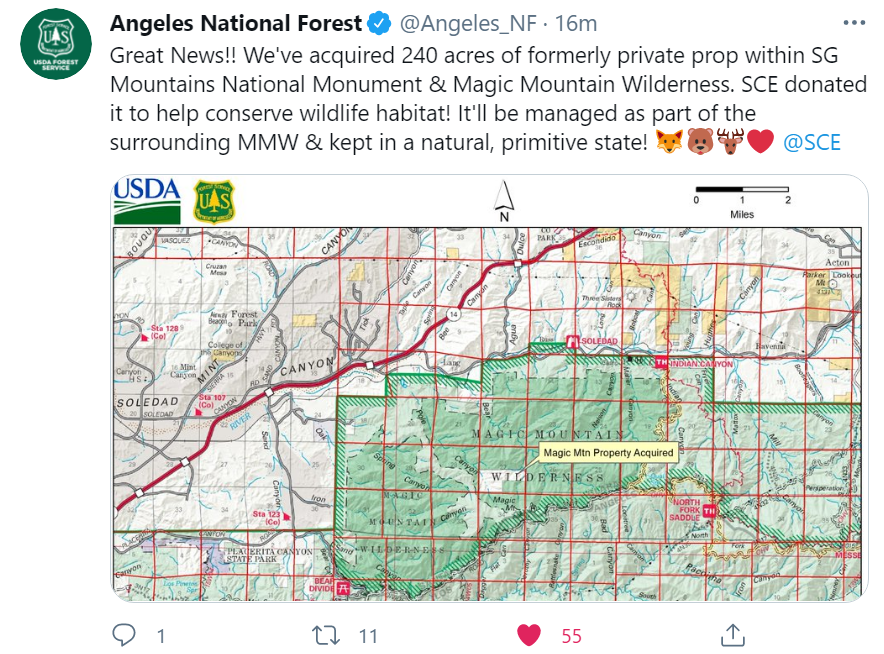Screen dimensions: 884x654
Task: Click the reply speech bubble icon
Action: [124, 635]
